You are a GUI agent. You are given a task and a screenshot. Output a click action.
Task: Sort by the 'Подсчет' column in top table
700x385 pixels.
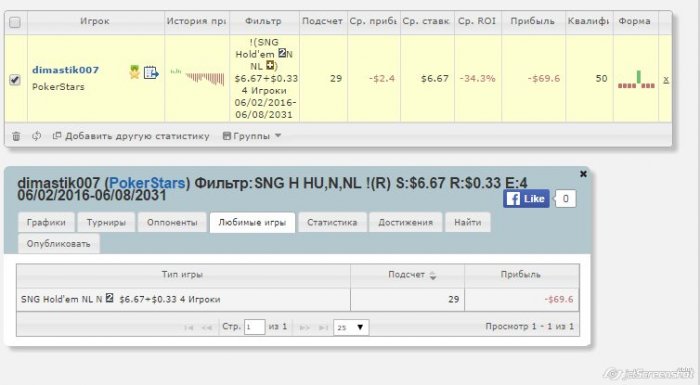(x=323, y=21)
